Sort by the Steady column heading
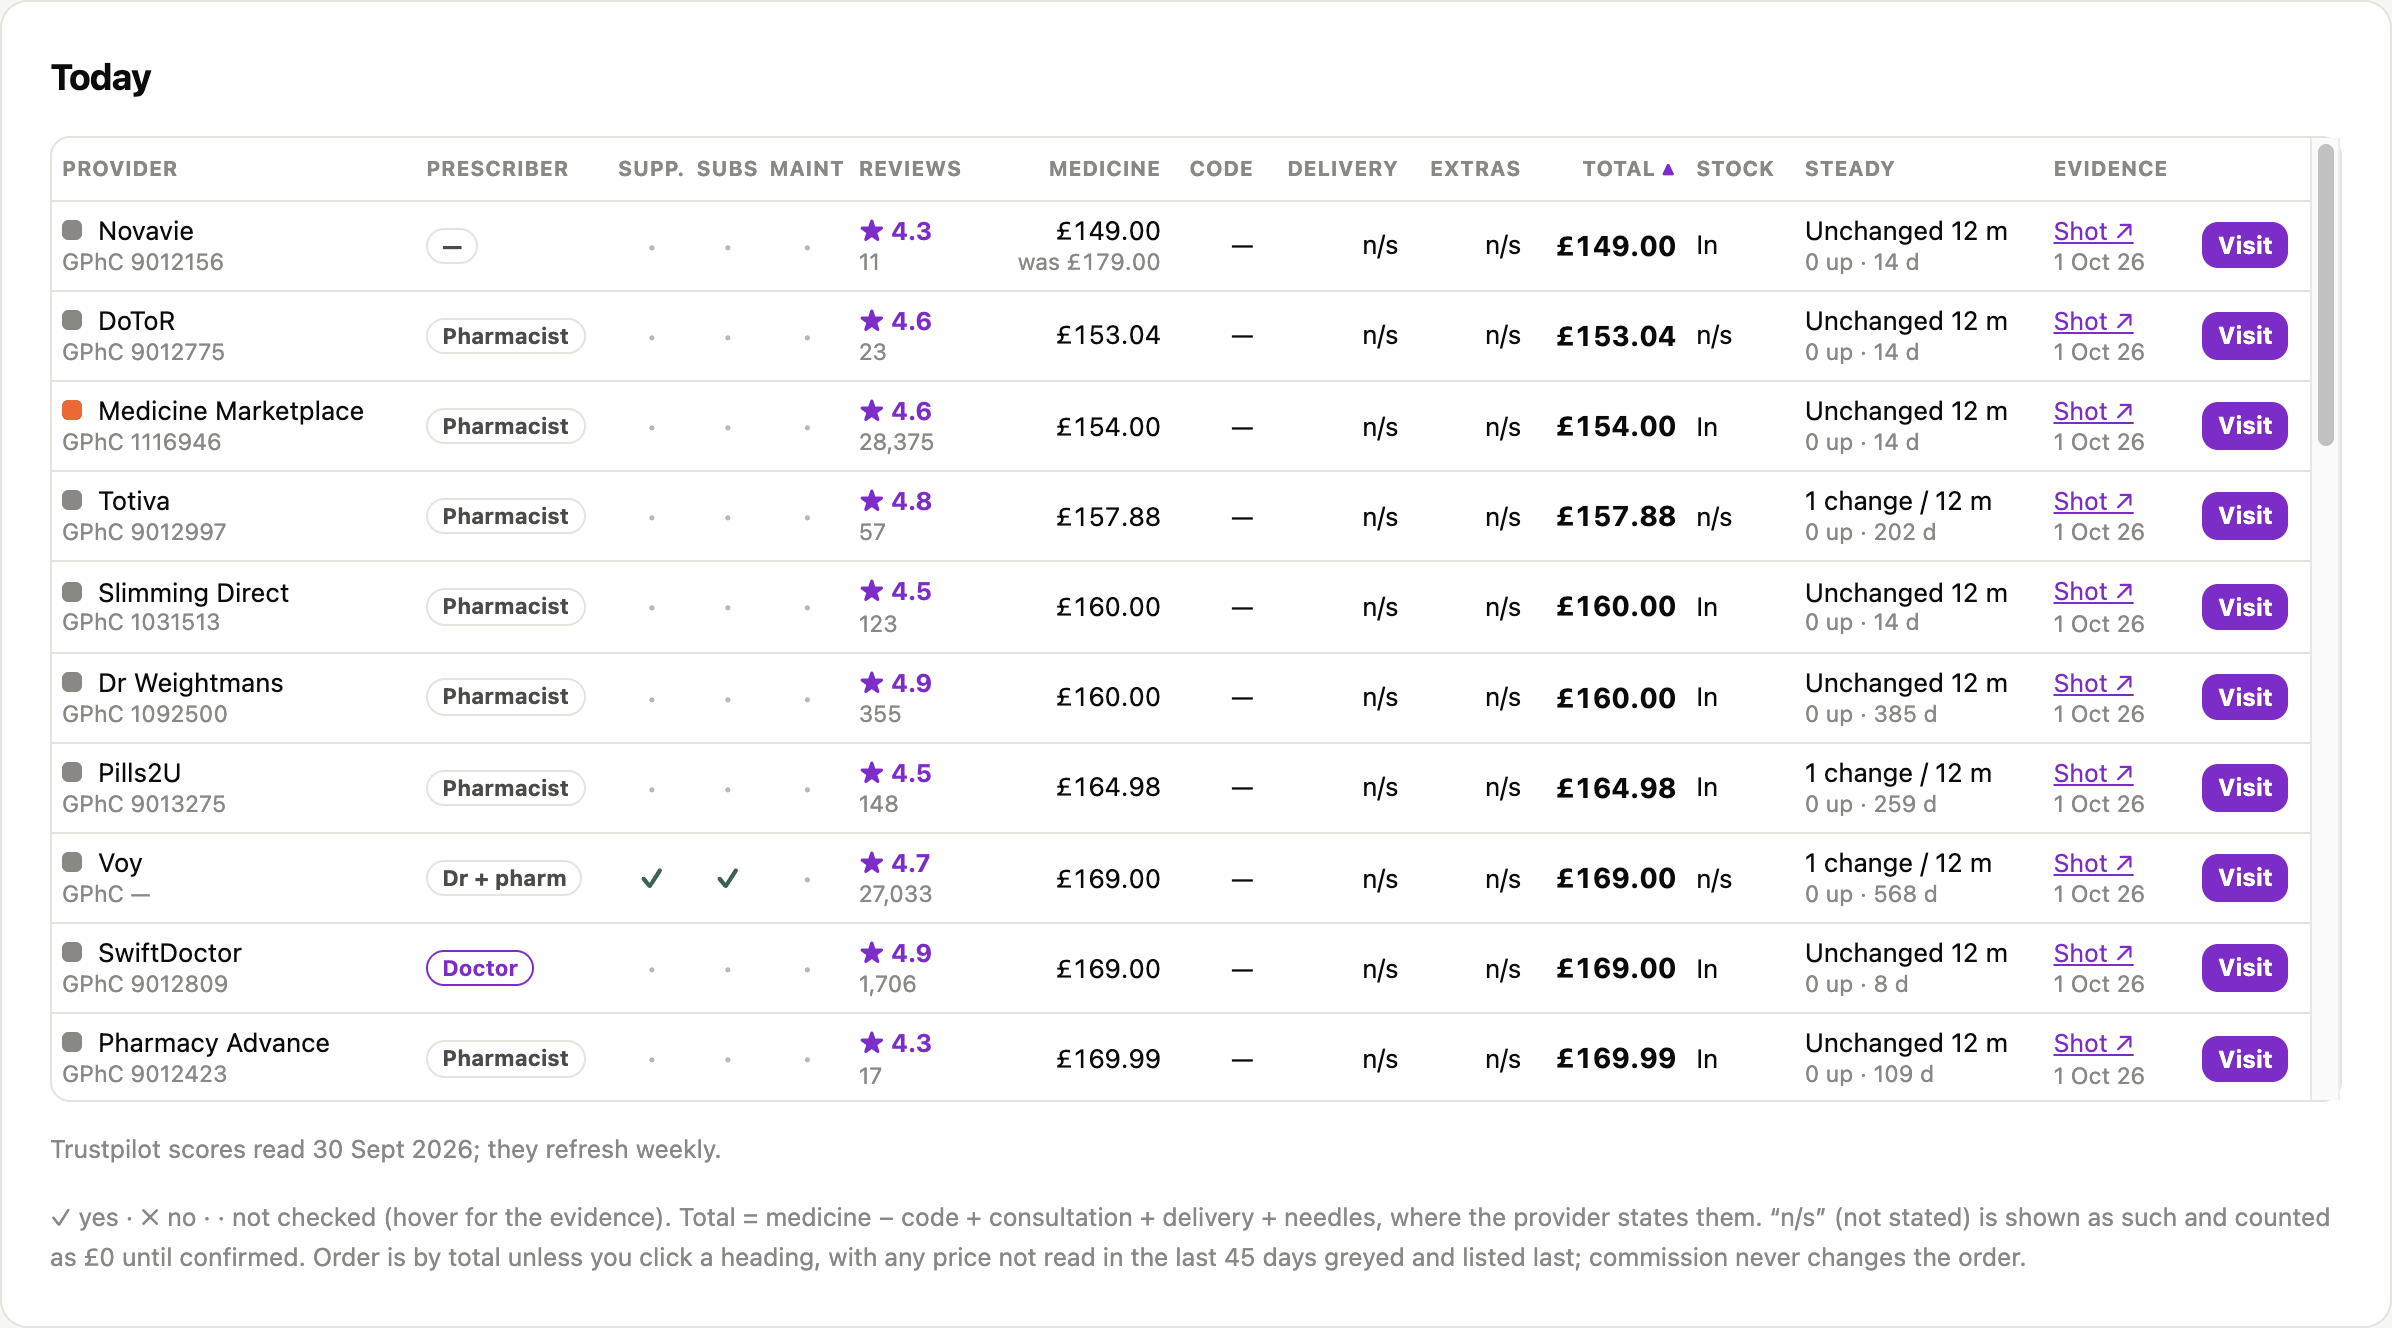 tap(1849, 169)
